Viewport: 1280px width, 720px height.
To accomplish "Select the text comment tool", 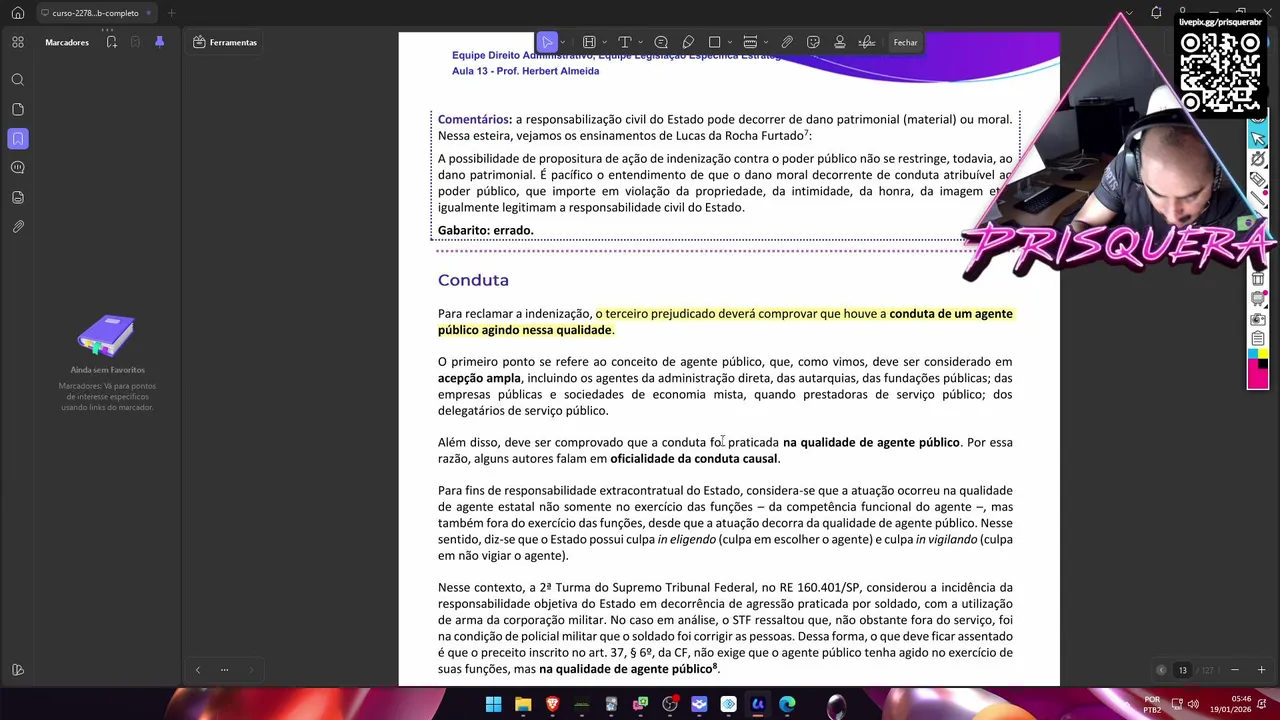I will (x=624, y=42).
